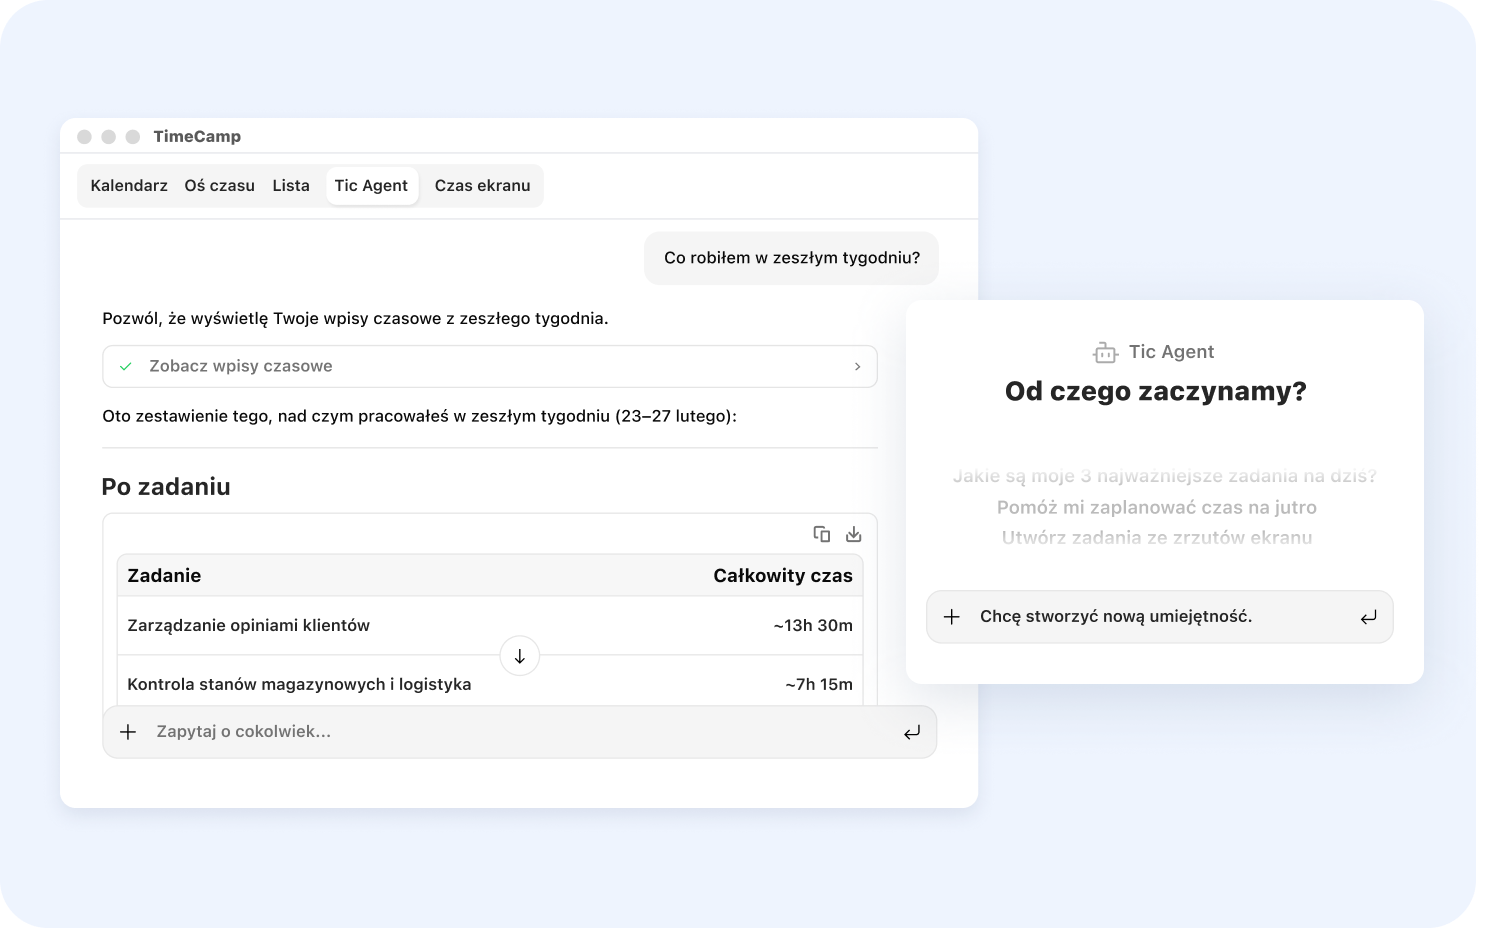Select the Tic Agent tab
The height and width of the screenshot is (928, 1488).
(371, 186)
